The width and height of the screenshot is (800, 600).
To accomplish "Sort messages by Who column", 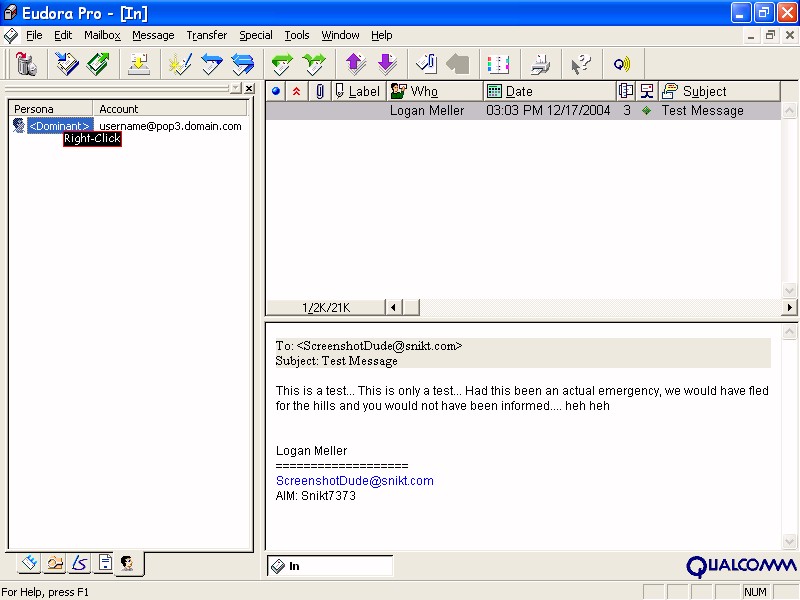I will click(434, 91).
